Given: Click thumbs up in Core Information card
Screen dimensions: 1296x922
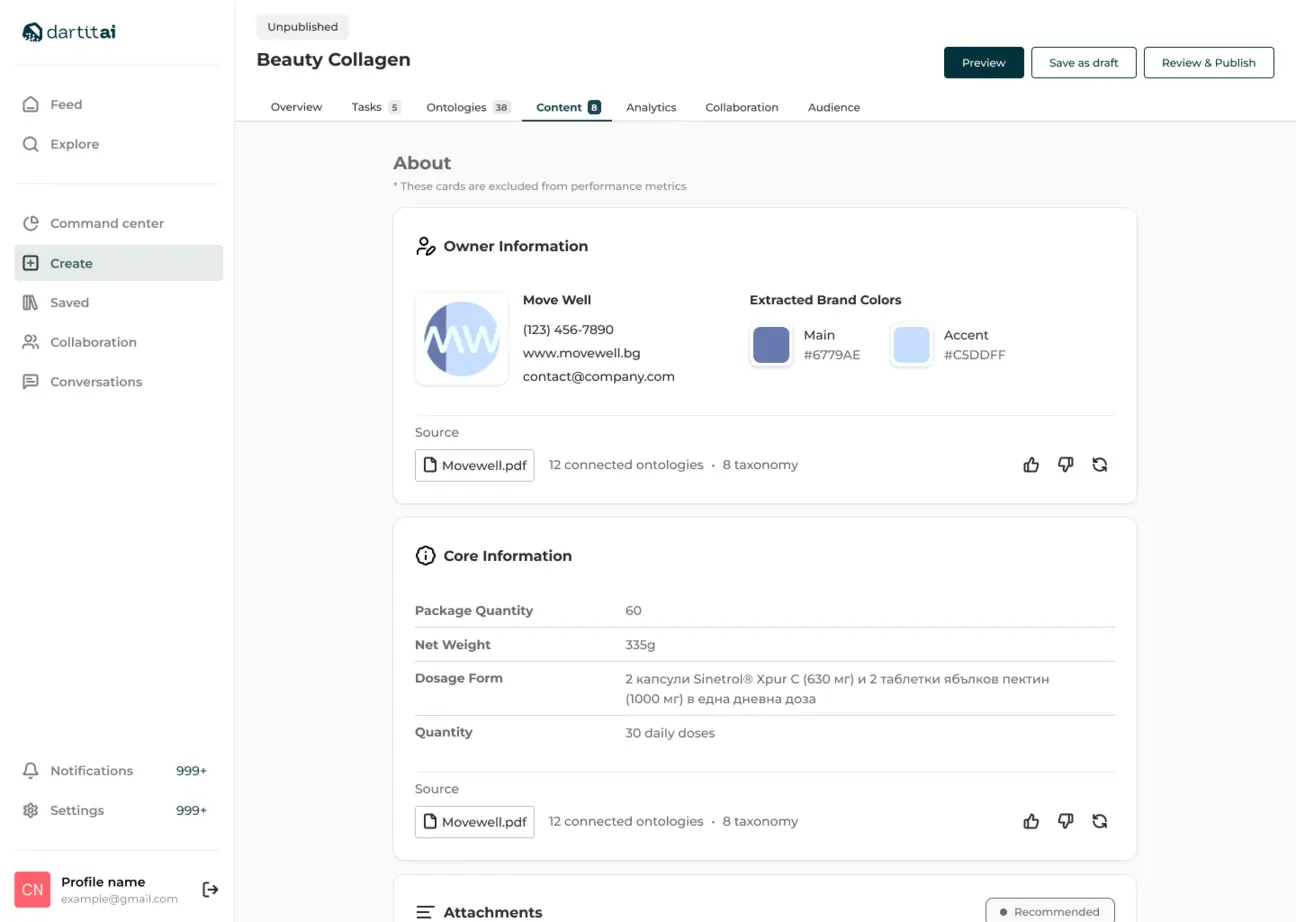Looking at the screenshot, I should point(1031,822).
